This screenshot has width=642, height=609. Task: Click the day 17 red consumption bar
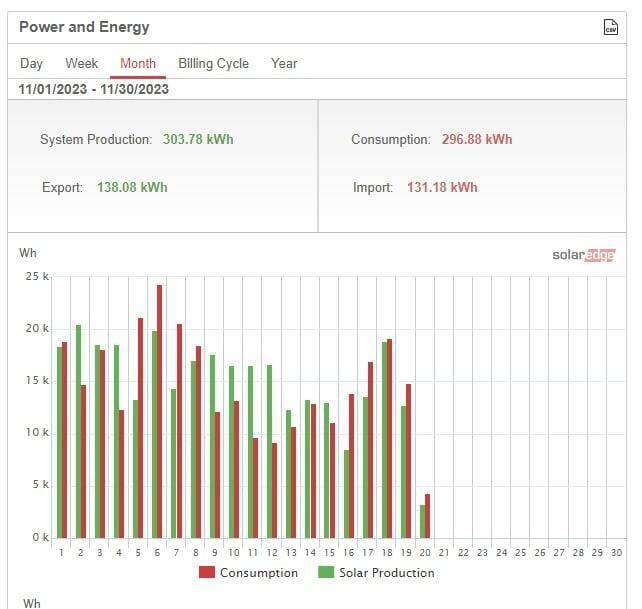[x=371, y=450]
